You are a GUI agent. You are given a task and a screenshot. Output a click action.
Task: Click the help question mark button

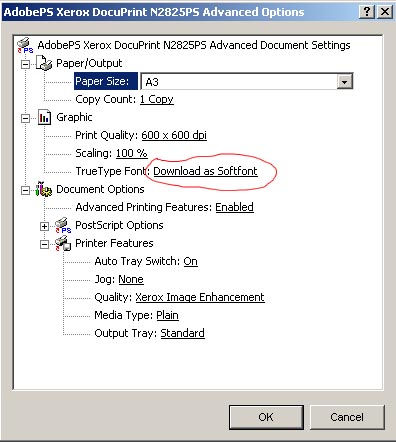367,12
